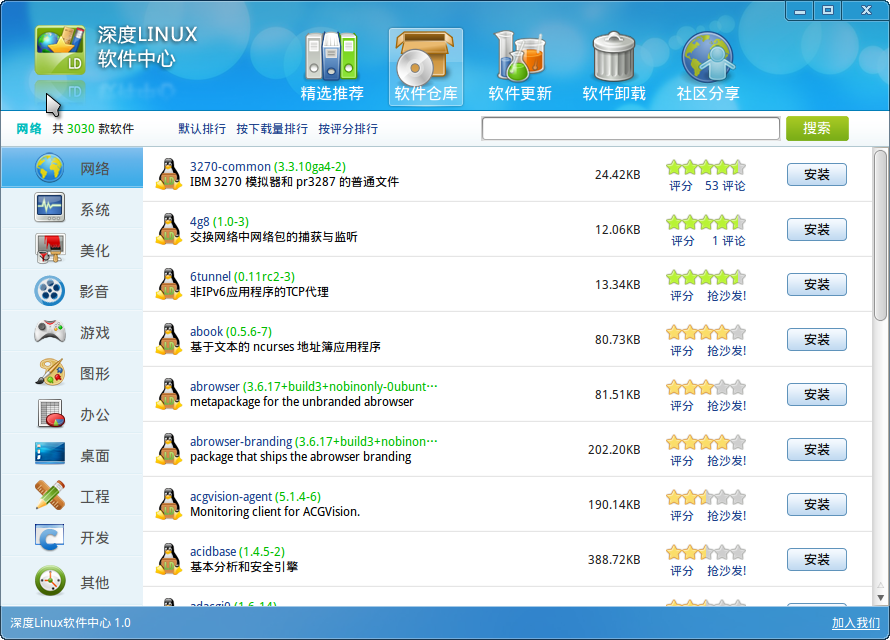This screenshot has height=640, width=890.
Task: Click the acidbase package penguin icon
Action: coord(169,559)
